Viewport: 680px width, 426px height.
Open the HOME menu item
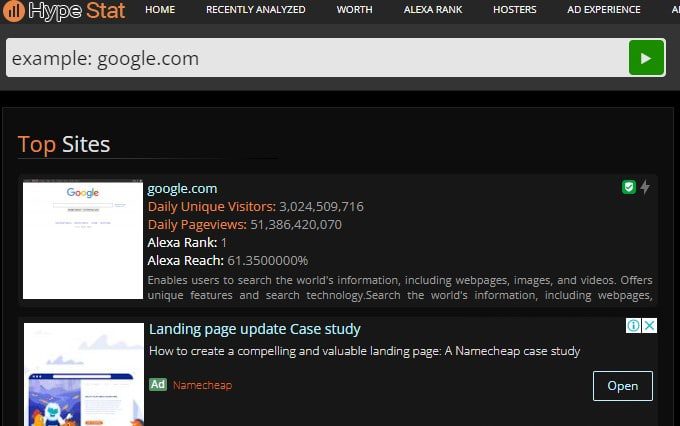tap(160, 10)
